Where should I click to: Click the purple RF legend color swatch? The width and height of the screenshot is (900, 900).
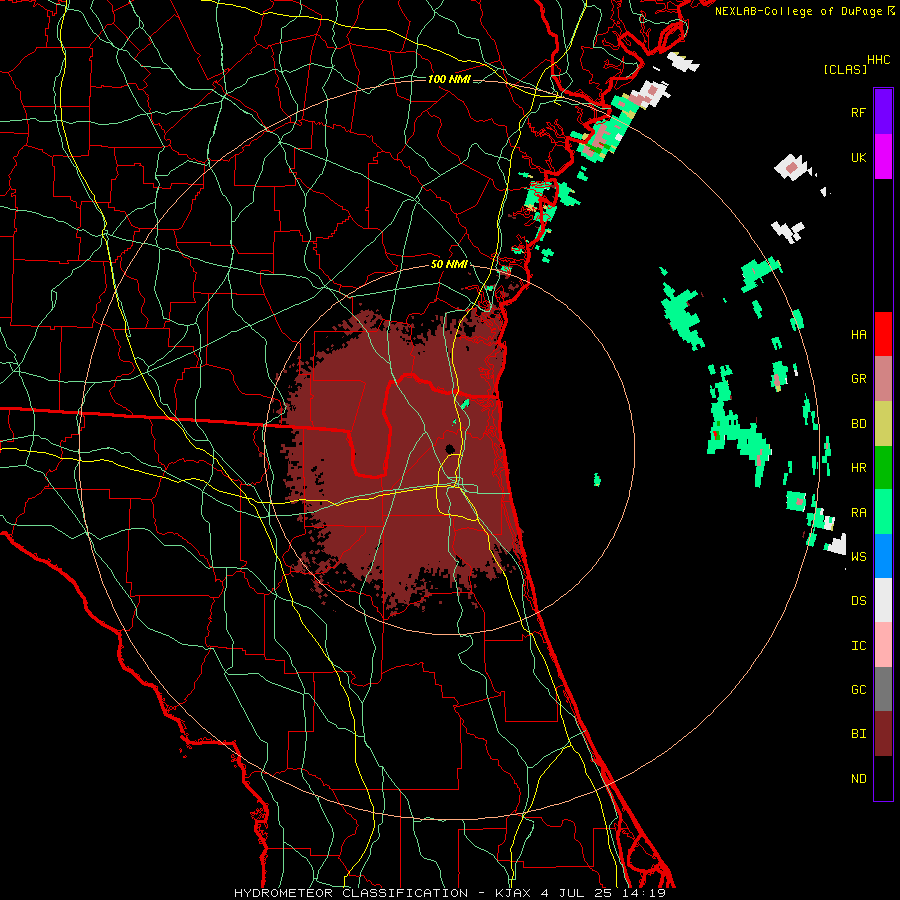(883, 112)
